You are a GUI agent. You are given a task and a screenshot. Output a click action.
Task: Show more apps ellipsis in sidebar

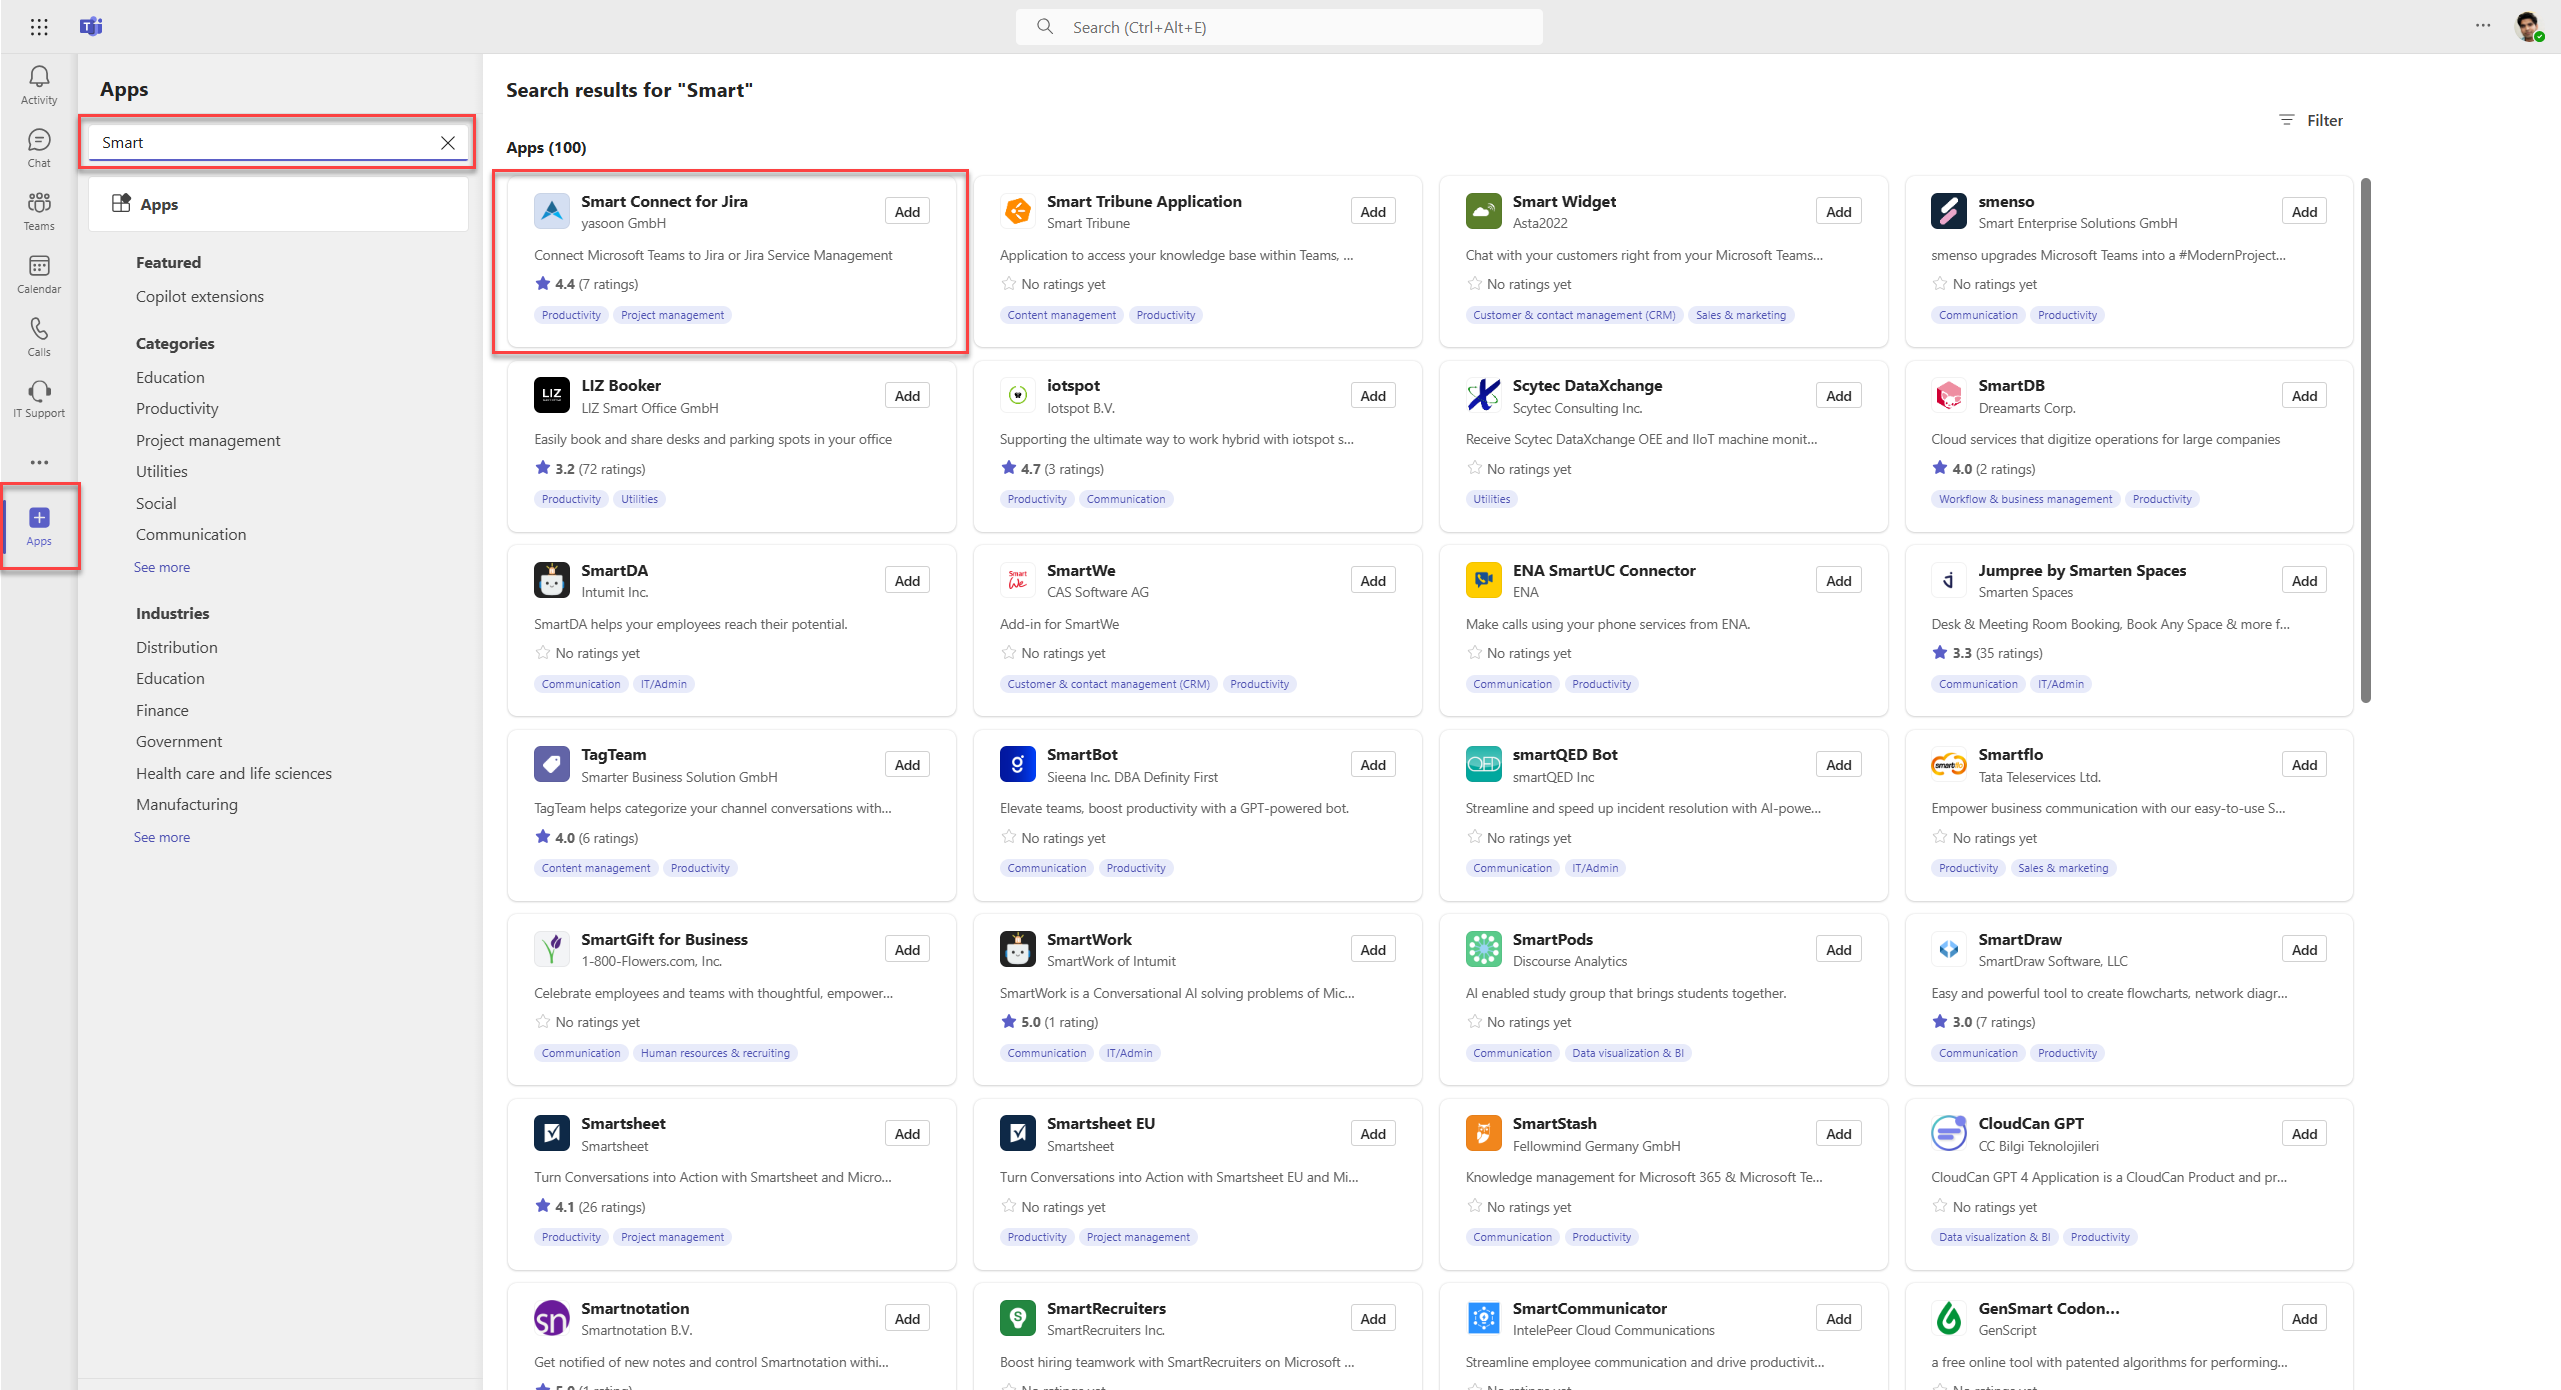[39, 462]
